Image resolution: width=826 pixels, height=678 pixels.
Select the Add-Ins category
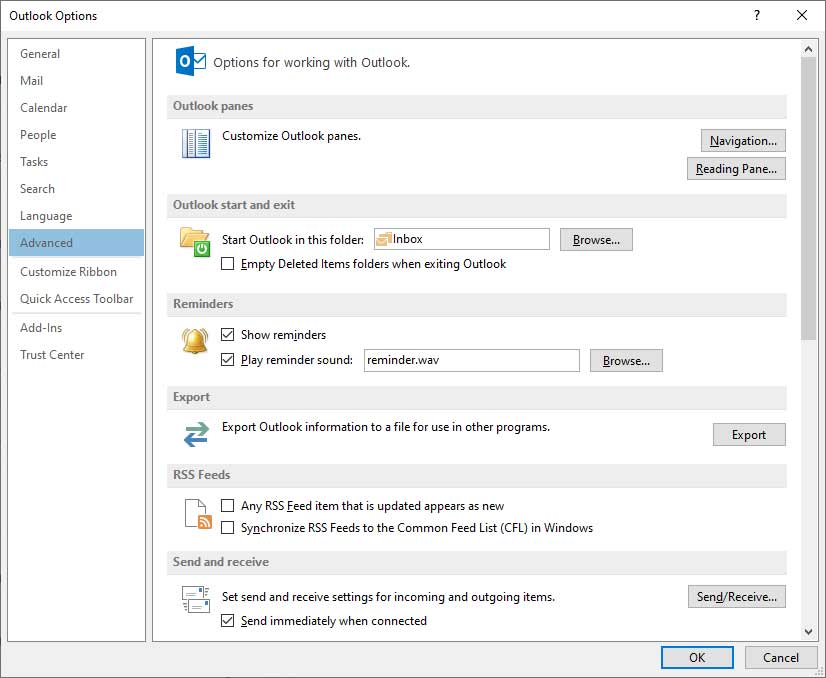pyautogui.click(x=76, y=328)
